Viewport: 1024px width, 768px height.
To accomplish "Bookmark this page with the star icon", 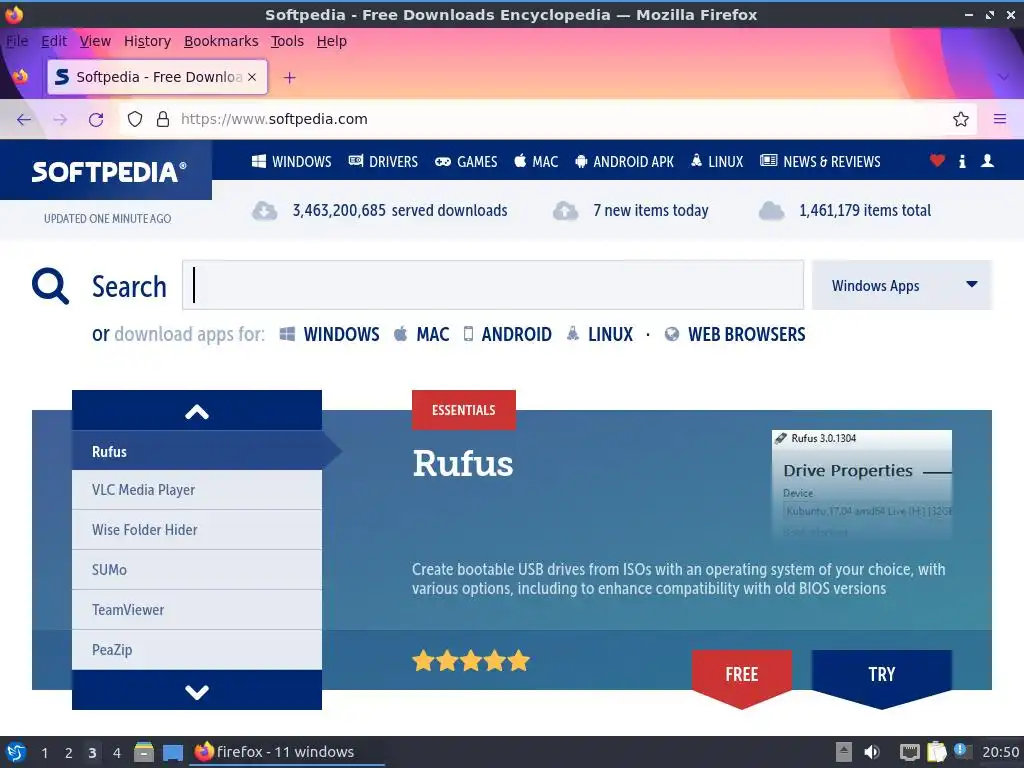I will point(961,119).
